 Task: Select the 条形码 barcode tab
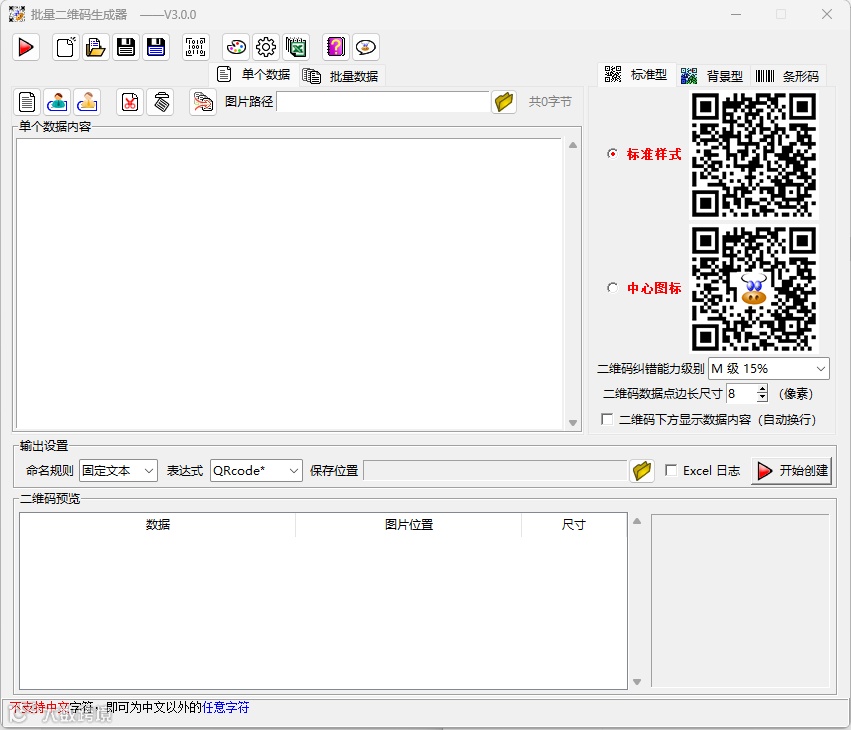click(788, 76)
